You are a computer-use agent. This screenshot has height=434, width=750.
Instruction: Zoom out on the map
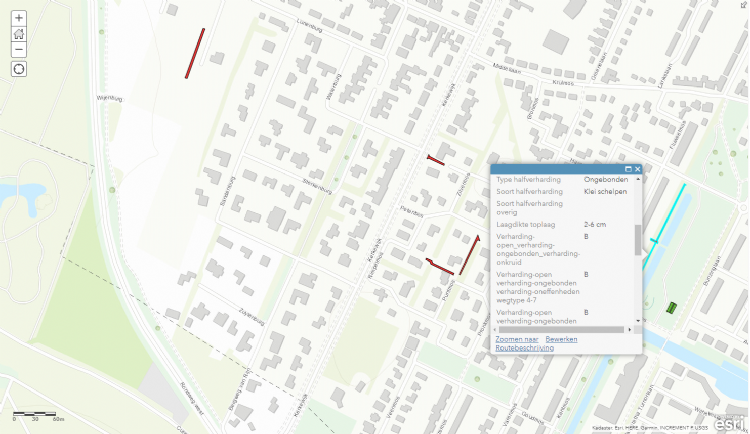click(19, 49)
